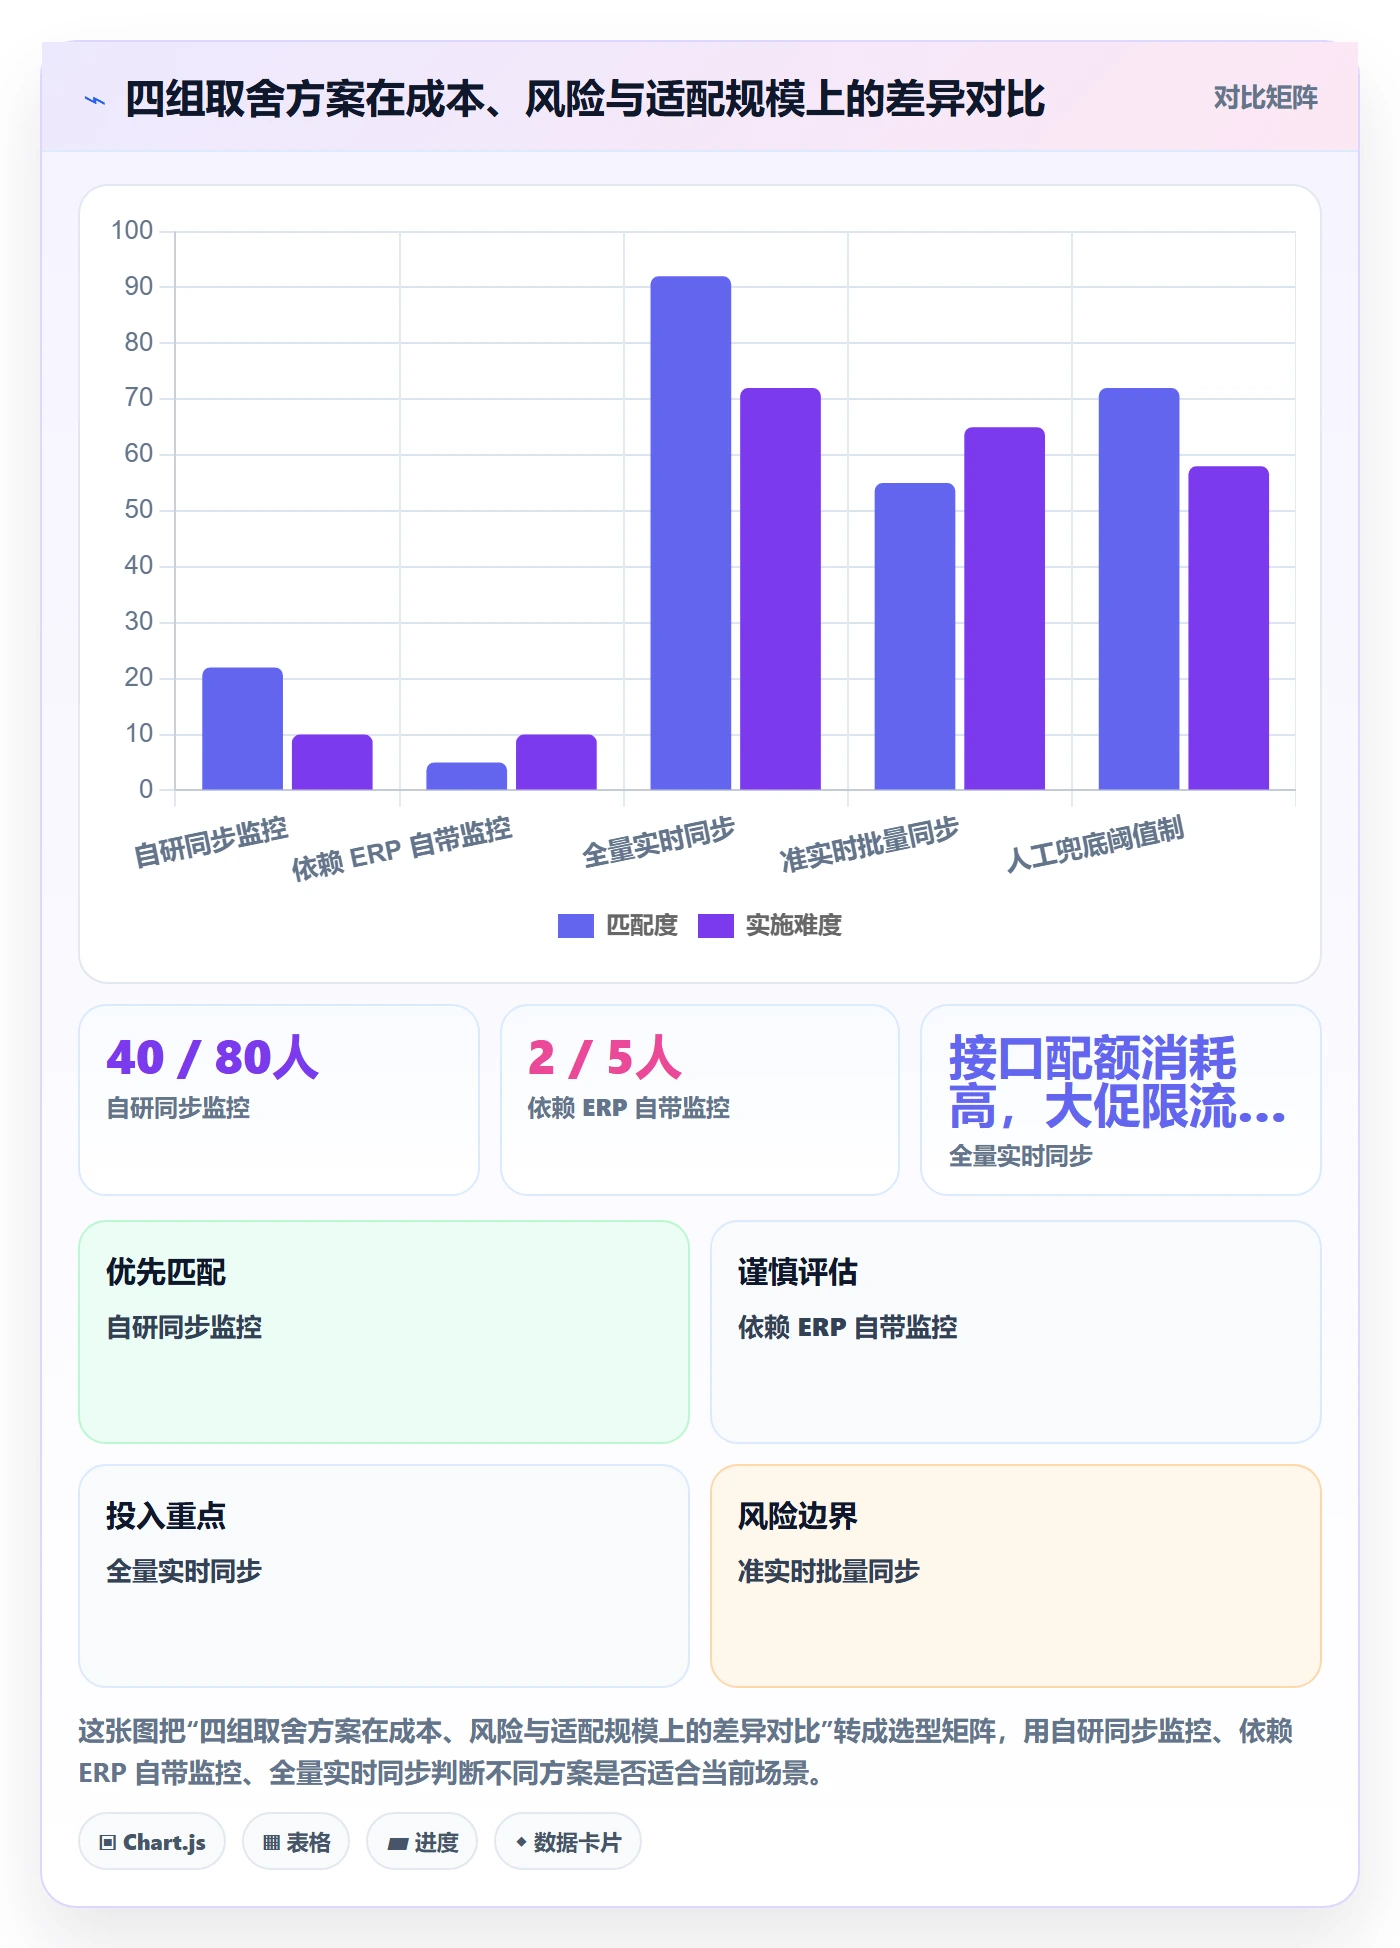This screenshot has width=1400, height=1948.
Task: Click the 匹配度 bar for 依赖 ERP 自带监控
Action: 467,776
